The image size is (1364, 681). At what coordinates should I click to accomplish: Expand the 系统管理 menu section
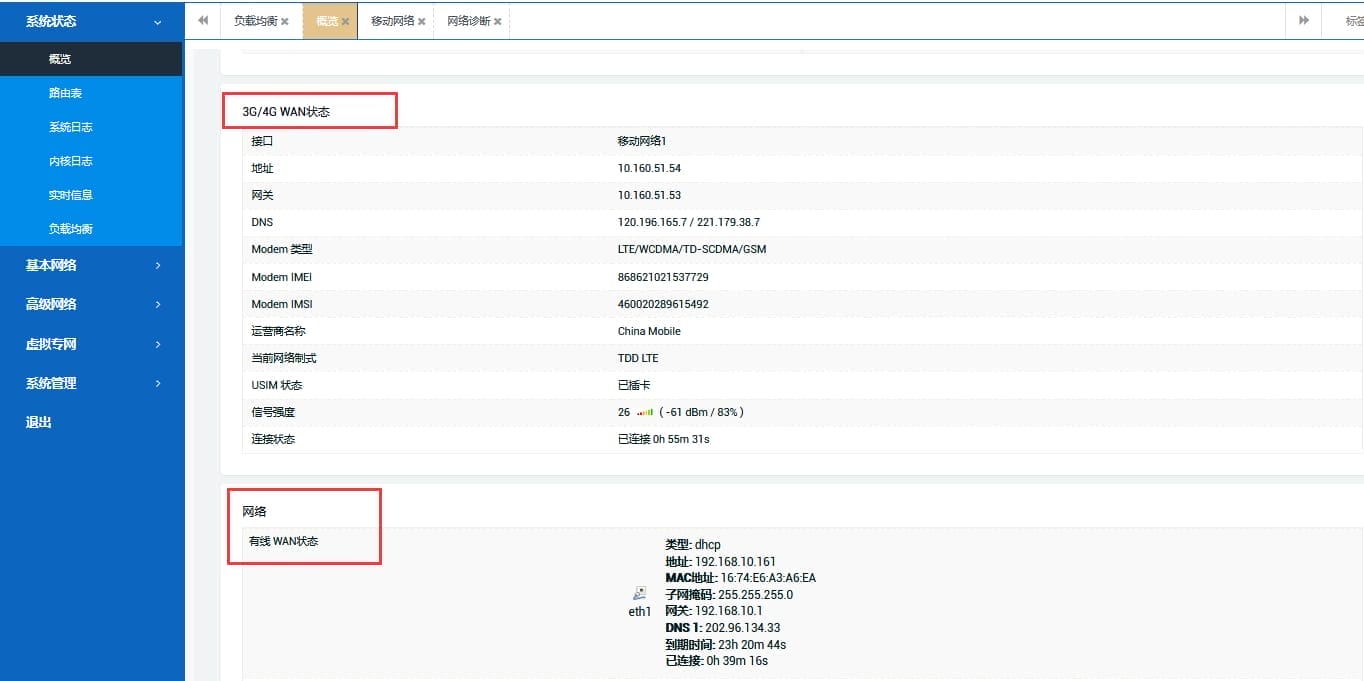[x=91, y=383]
